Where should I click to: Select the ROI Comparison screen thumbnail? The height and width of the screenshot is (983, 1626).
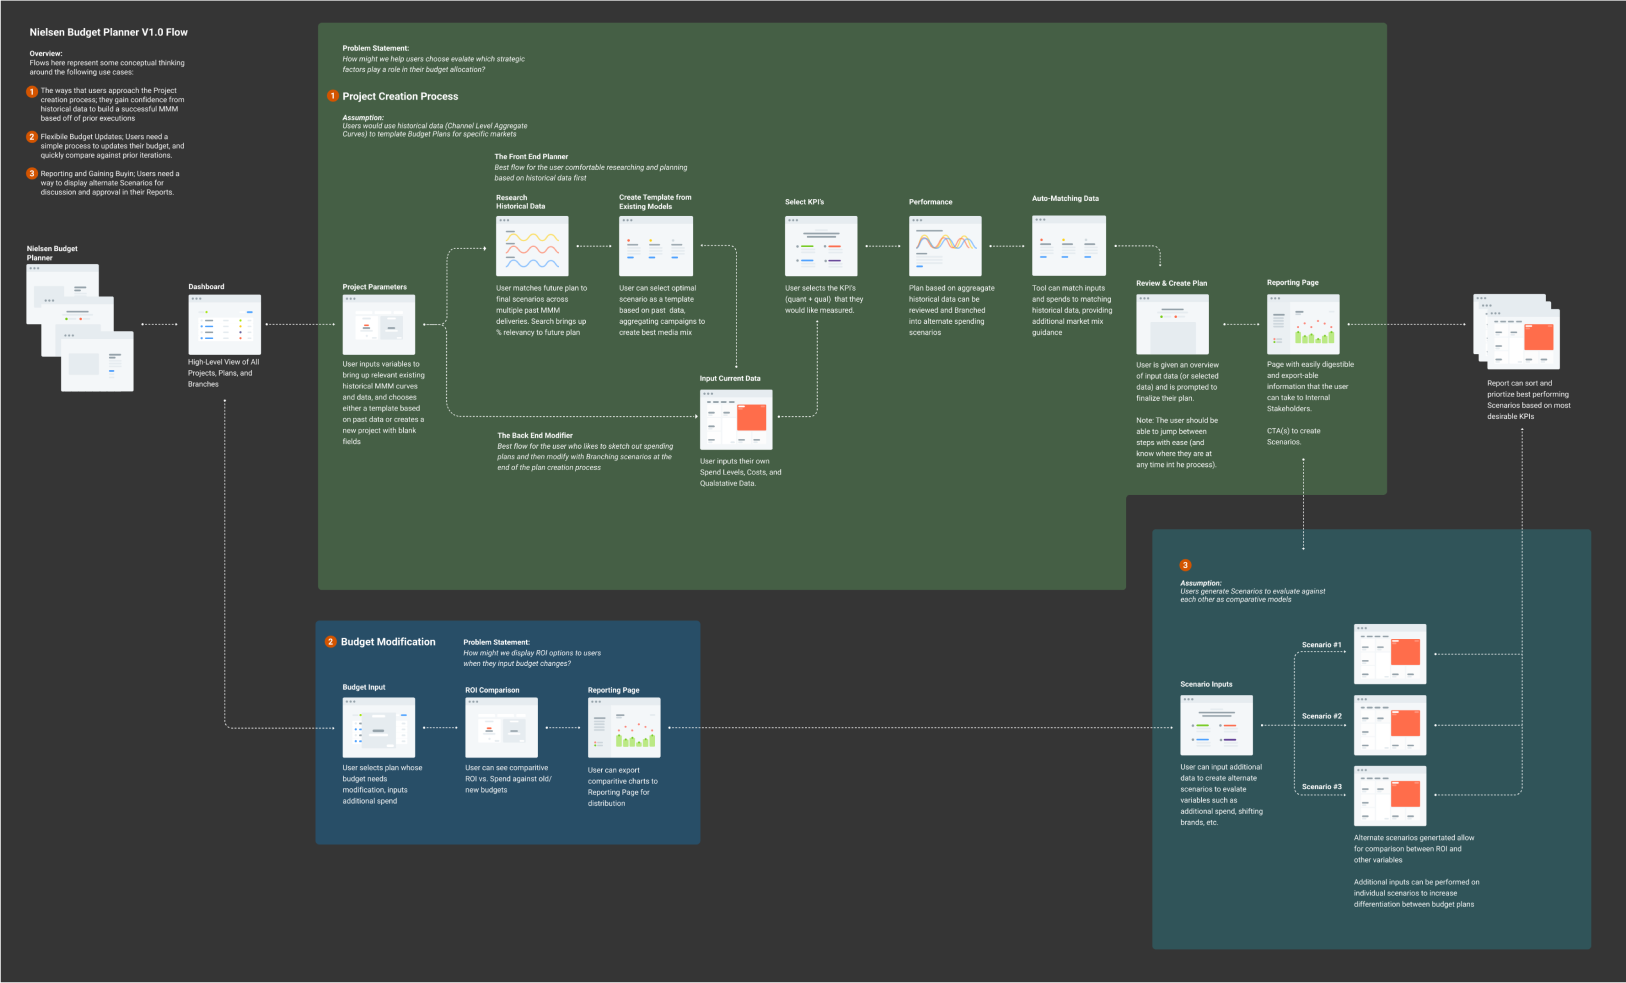point(502,727)
